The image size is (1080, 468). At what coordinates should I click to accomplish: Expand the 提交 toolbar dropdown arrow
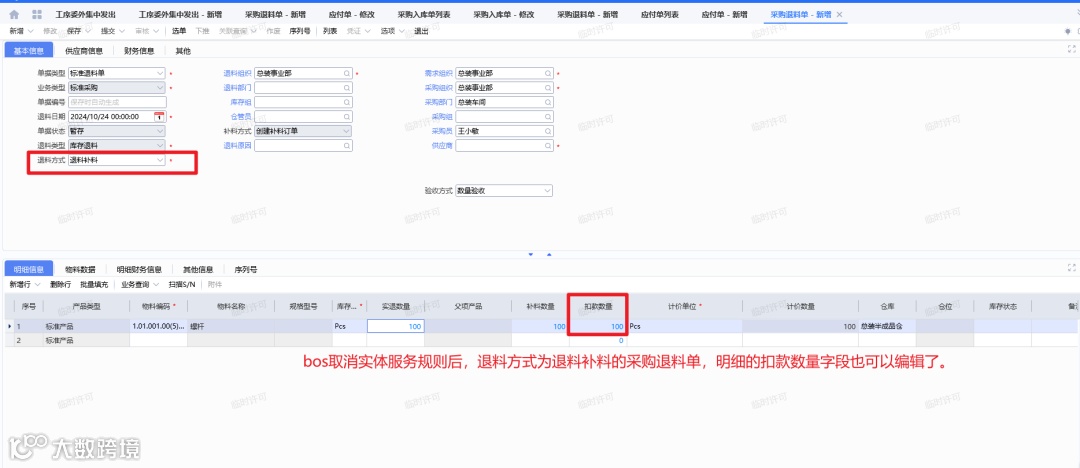point(121,31)
